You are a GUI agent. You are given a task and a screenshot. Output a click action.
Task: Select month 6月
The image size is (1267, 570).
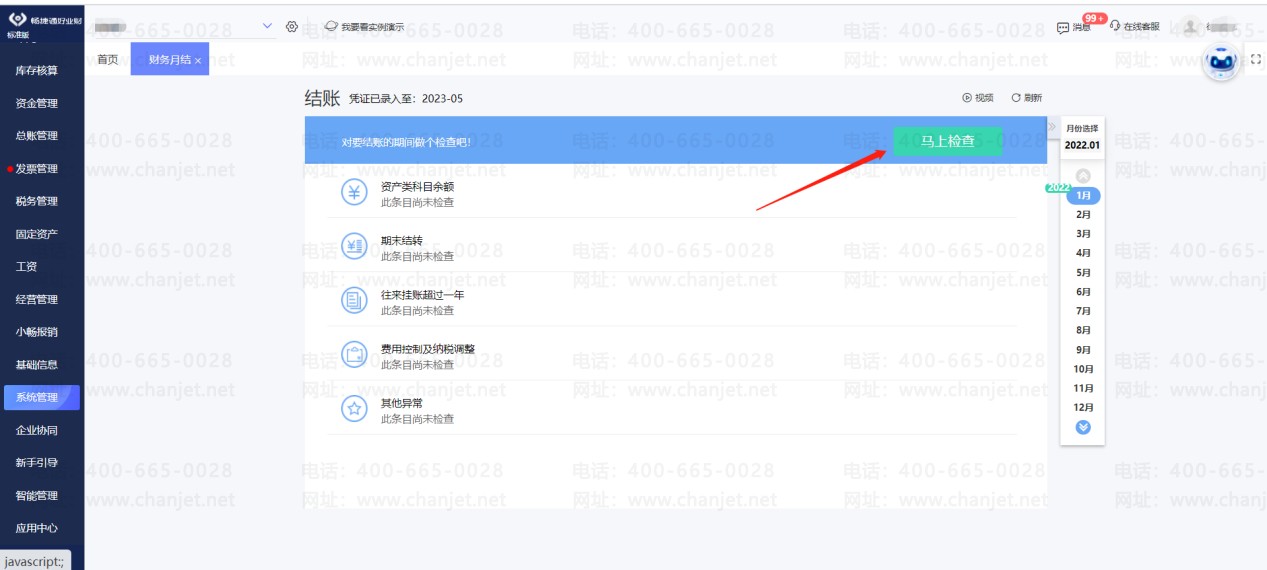pyautogui.click(x=1083, y=292)
